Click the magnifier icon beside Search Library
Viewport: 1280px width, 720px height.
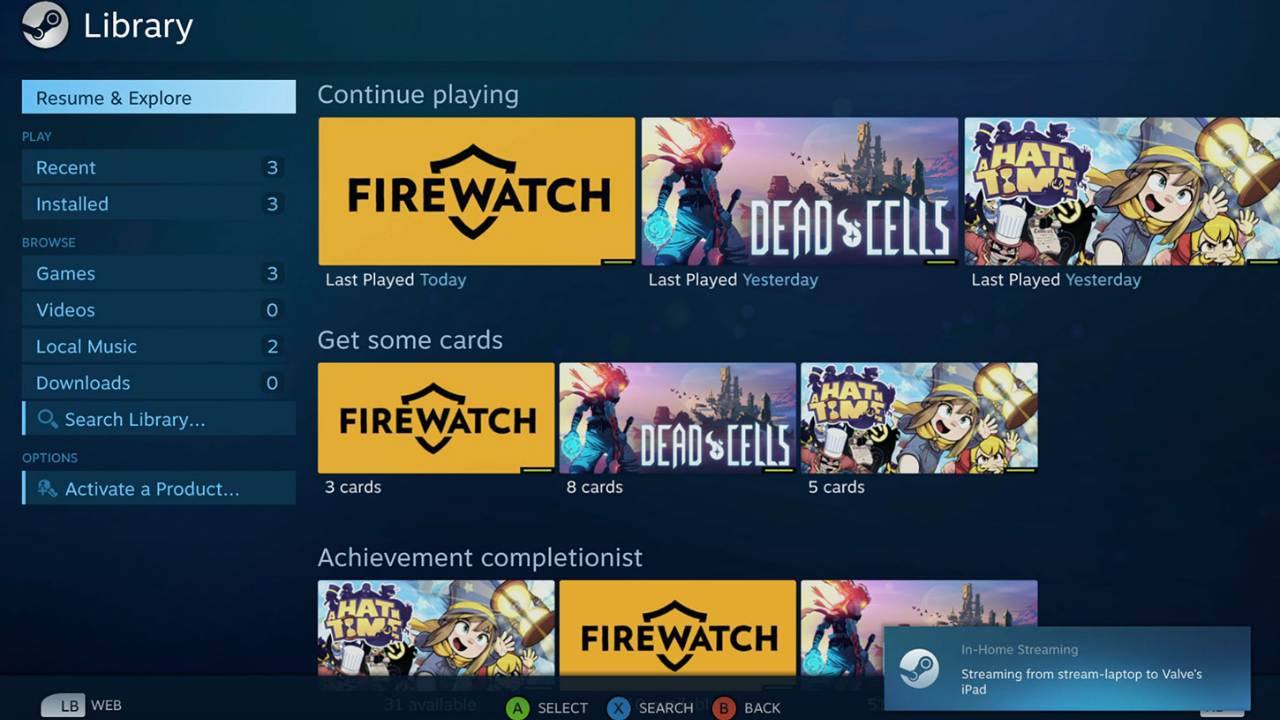point(47,419)
